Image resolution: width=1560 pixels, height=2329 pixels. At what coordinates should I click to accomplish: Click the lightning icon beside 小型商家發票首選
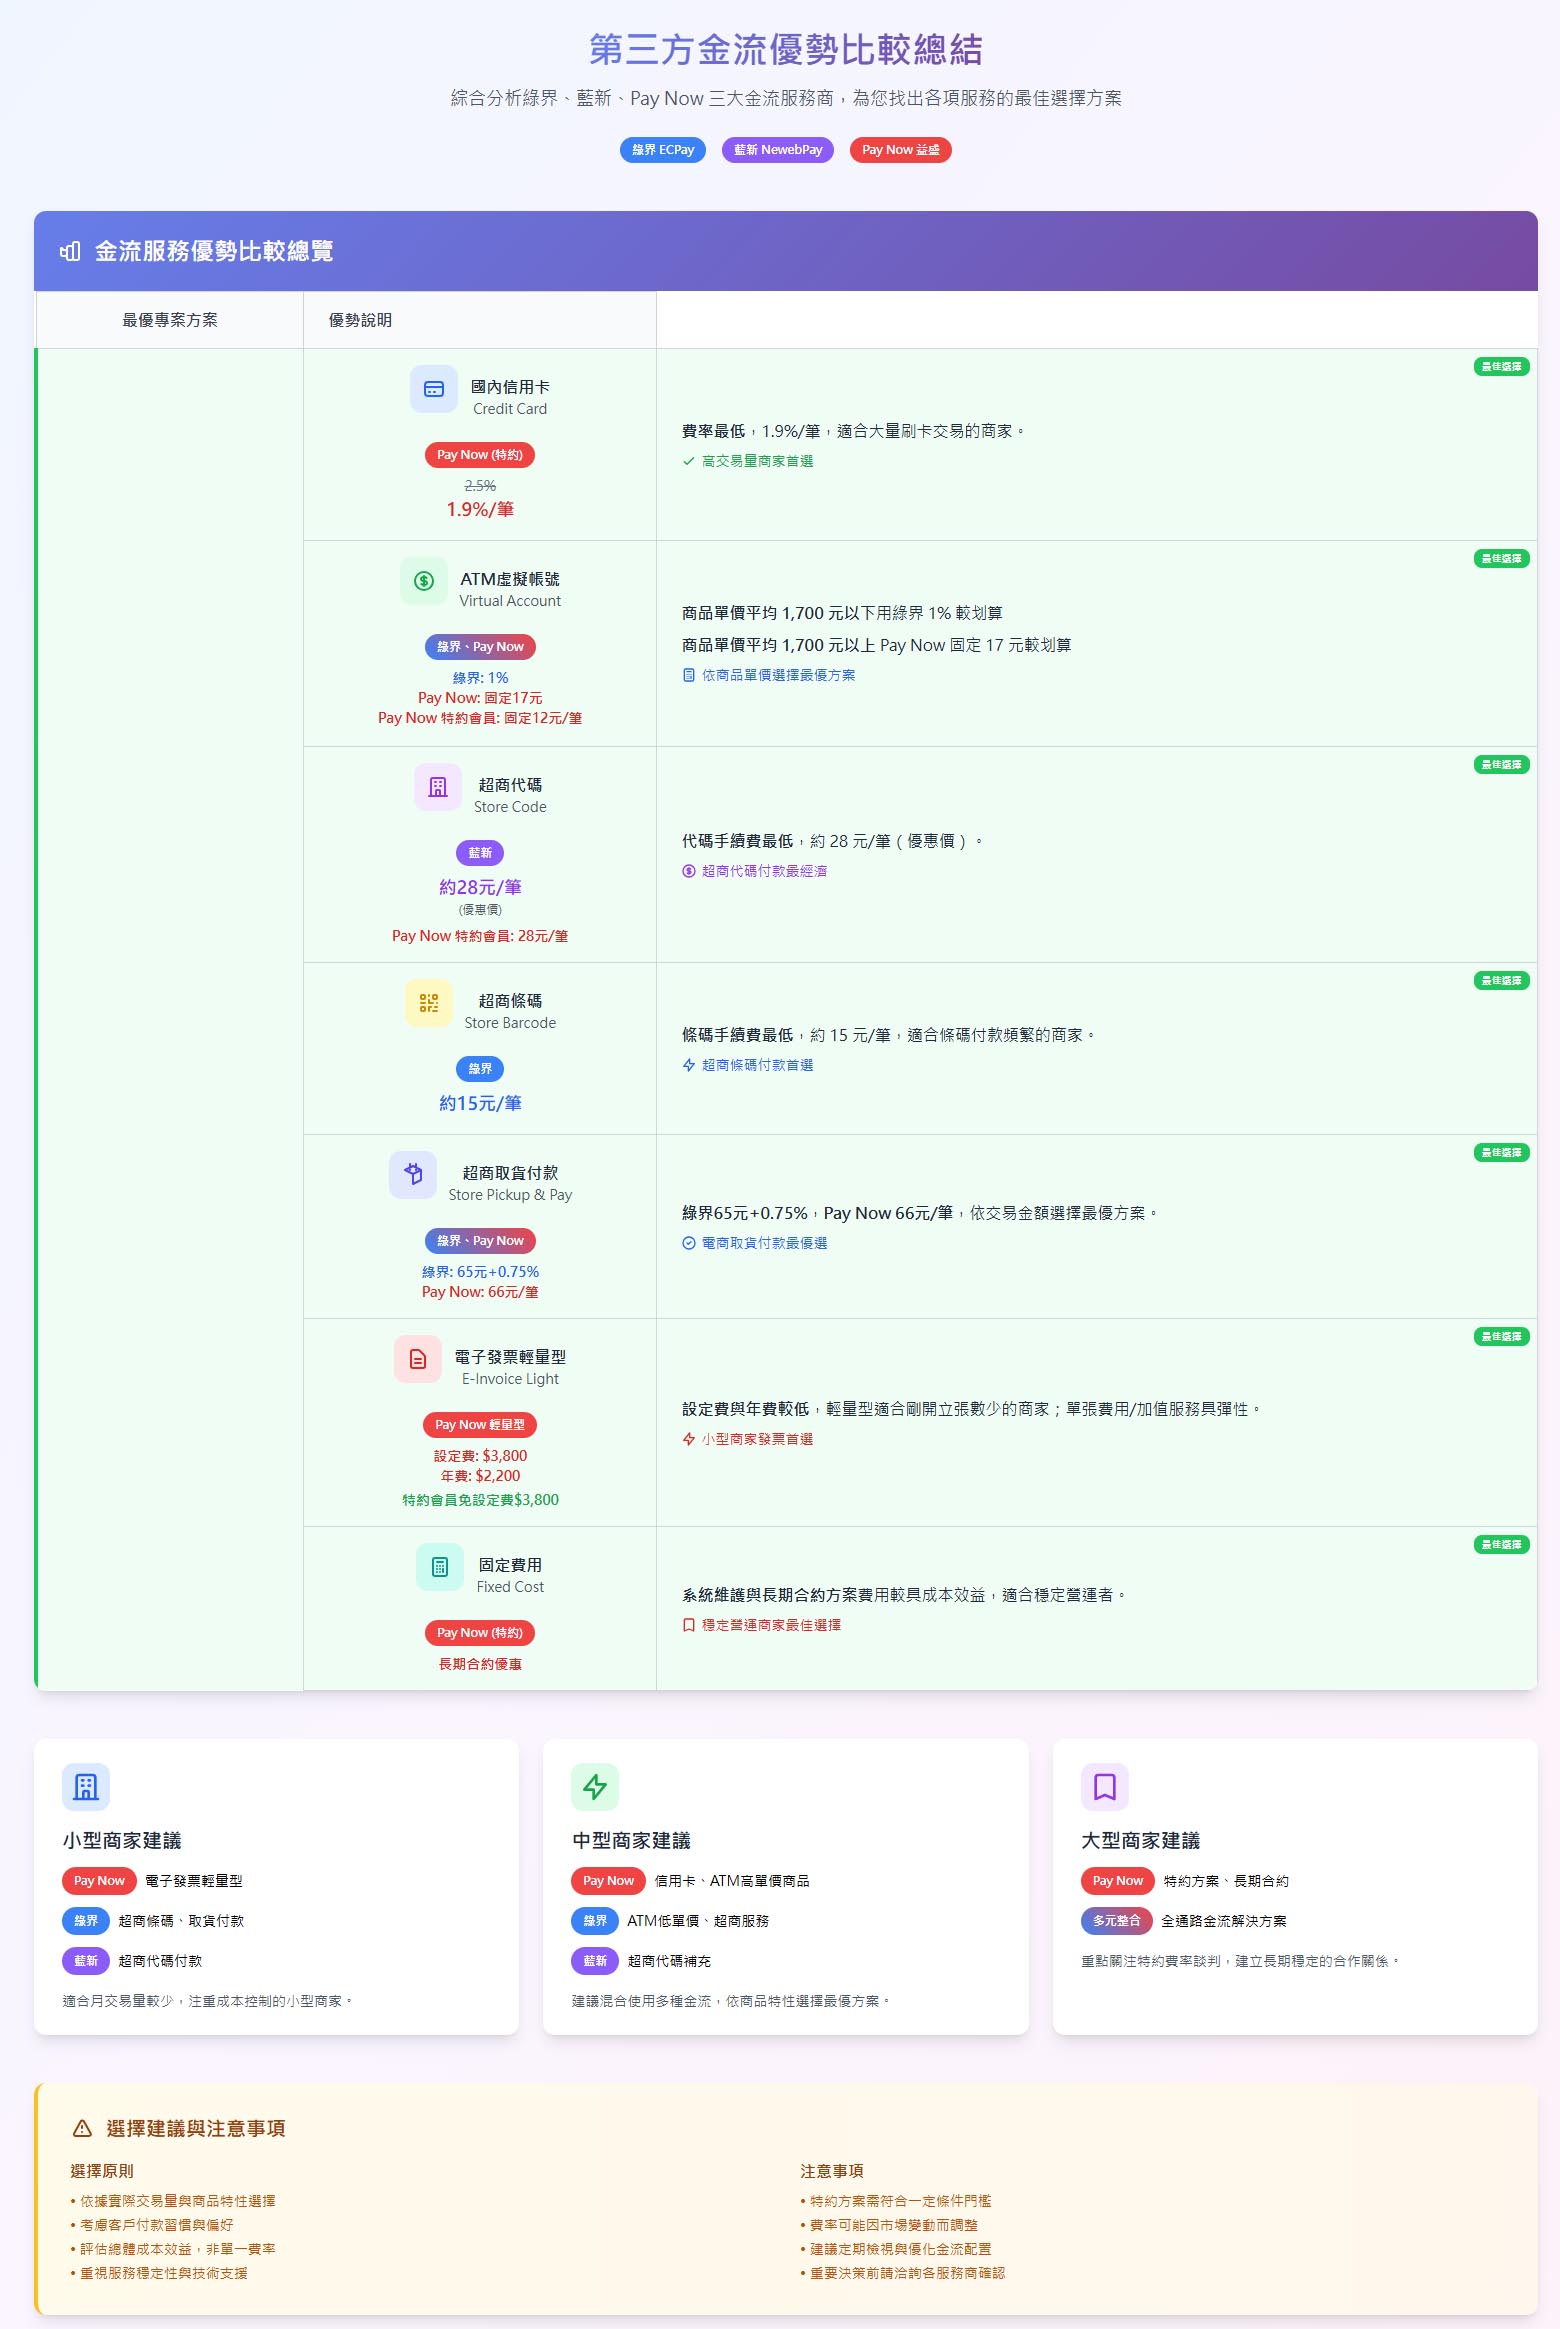coord(688,1439)
